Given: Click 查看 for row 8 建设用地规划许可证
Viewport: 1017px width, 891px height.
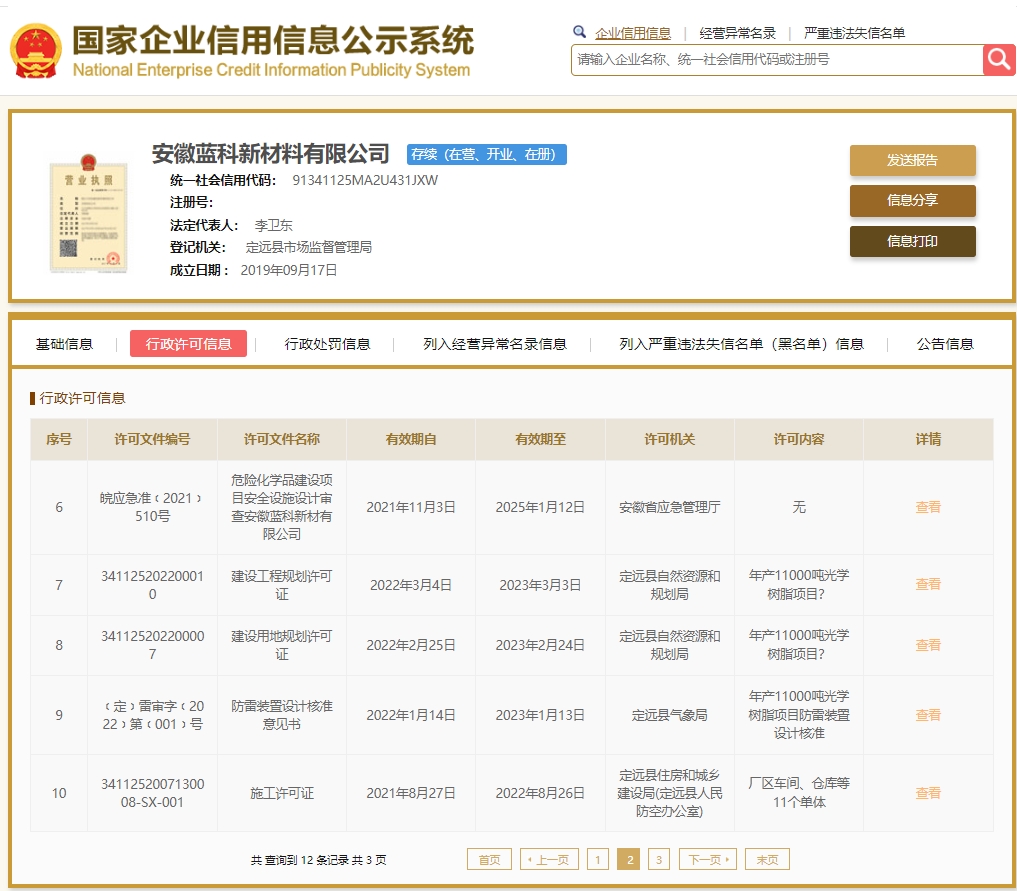Looking at the screenshot, I should (928, 645).
